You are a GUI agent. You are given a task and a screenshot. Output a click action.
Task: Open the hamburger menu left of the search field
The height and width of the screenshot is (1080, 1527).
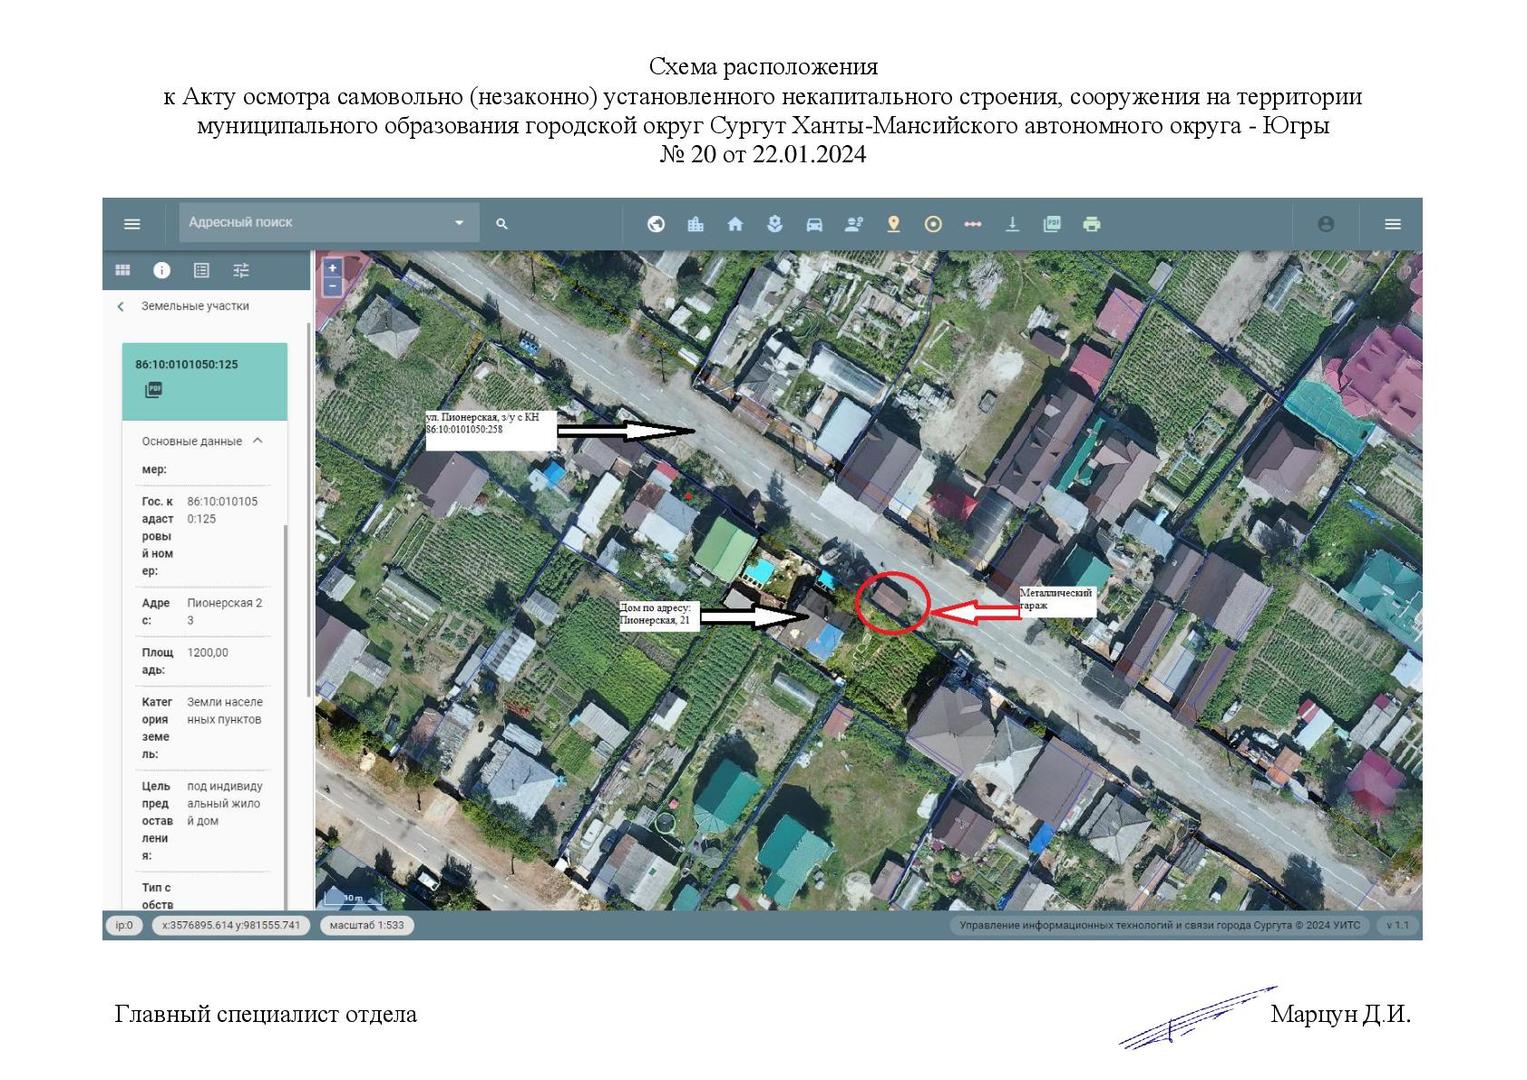tap(132, 224)
